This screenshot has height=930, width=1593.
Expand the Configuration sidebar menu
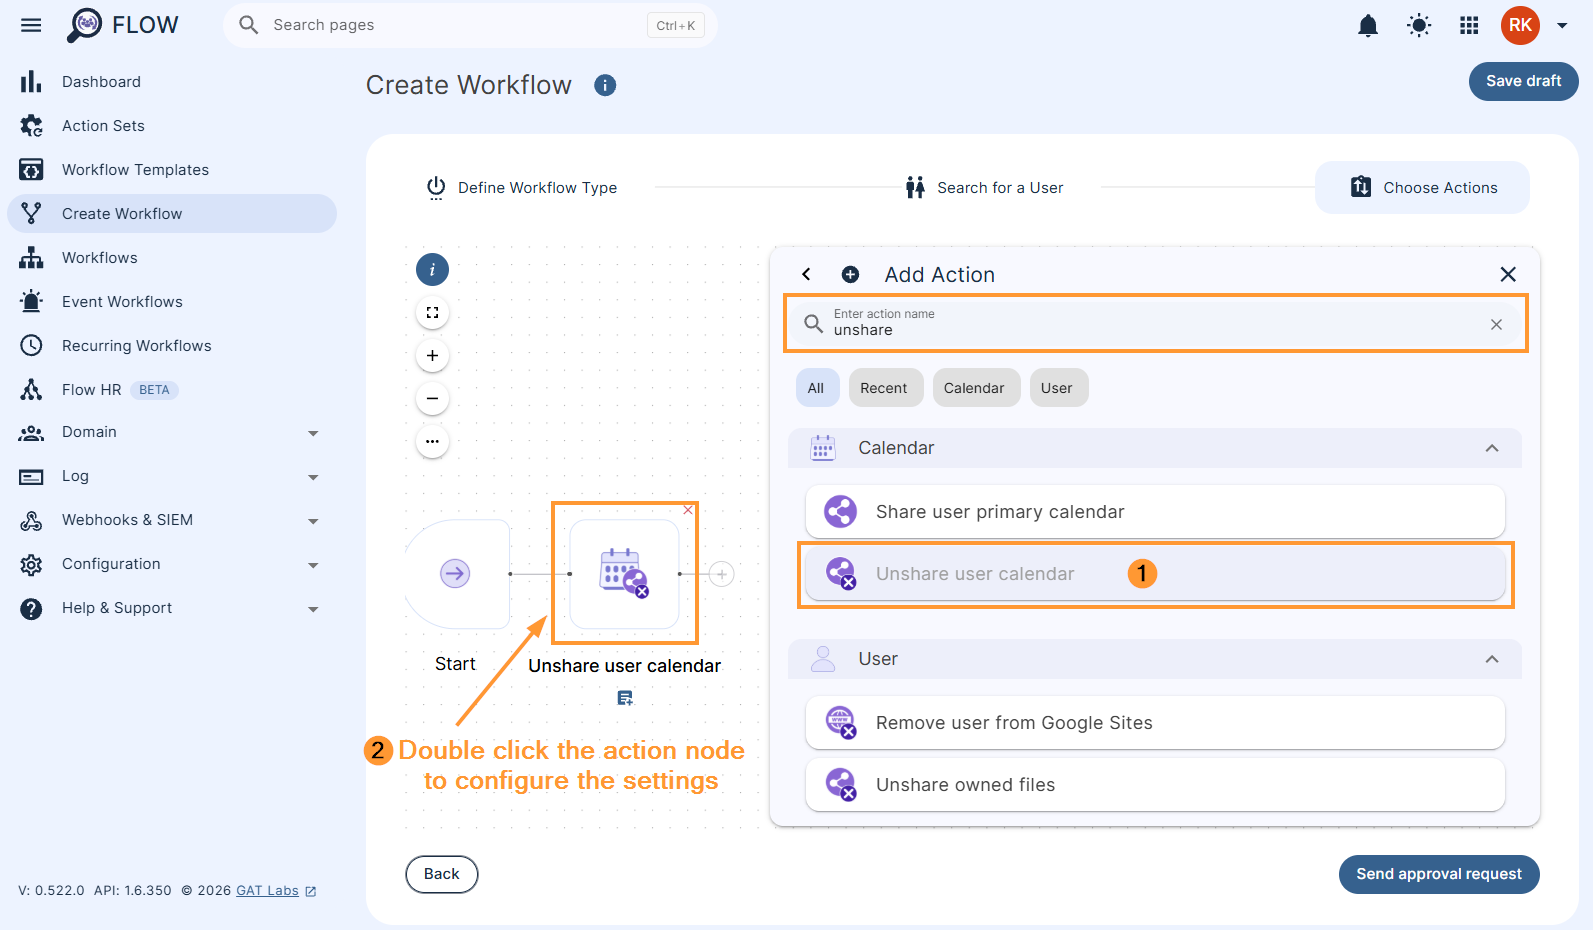coord(313,566)
